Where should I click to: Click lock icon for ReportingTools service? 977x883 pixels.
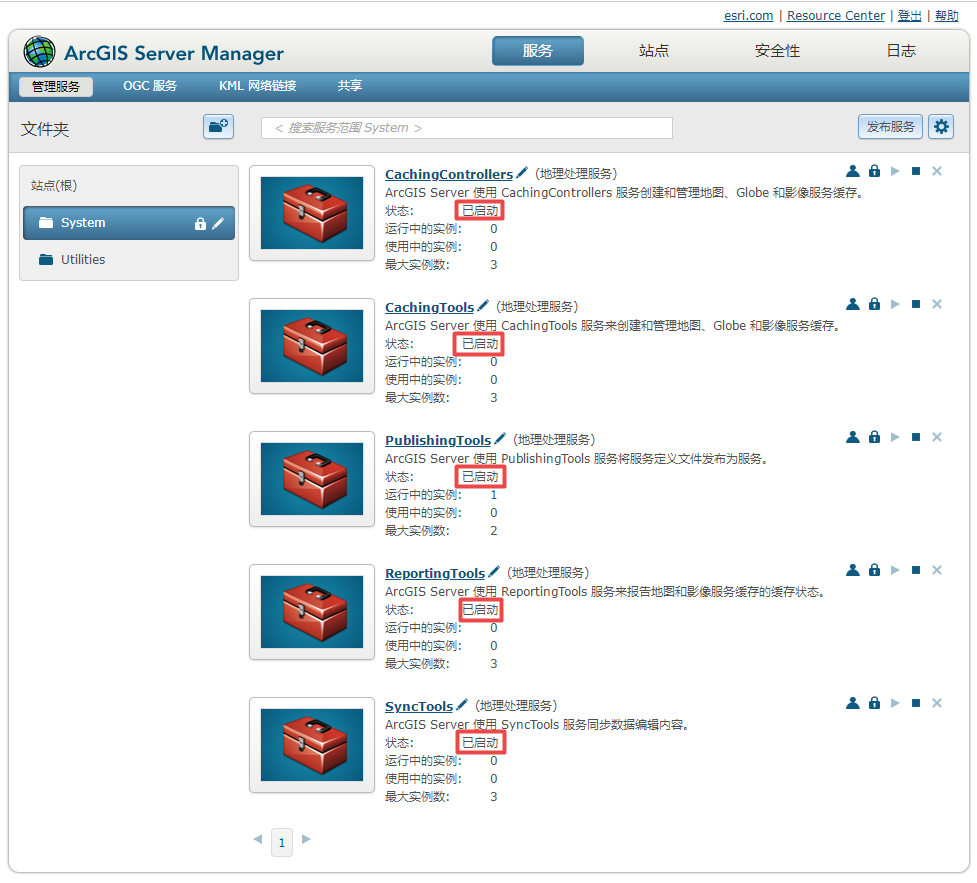874,570
